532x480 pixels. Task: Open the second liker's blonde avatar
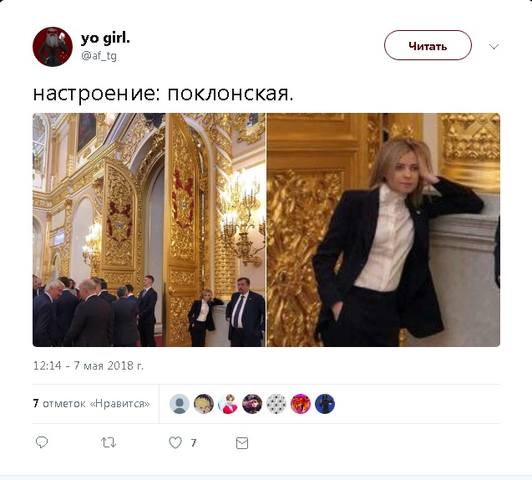204,404
